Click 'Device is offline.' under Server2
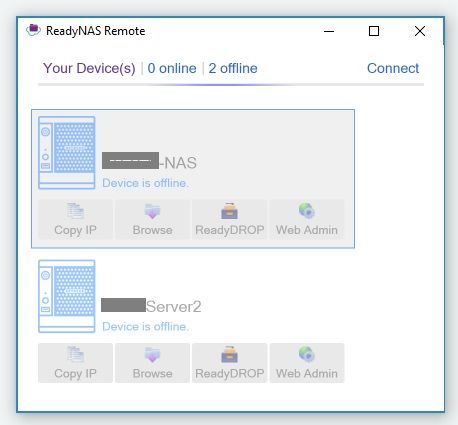Viewport: 458px width, 425px height. pyautogui.click(x=145, y=326)
